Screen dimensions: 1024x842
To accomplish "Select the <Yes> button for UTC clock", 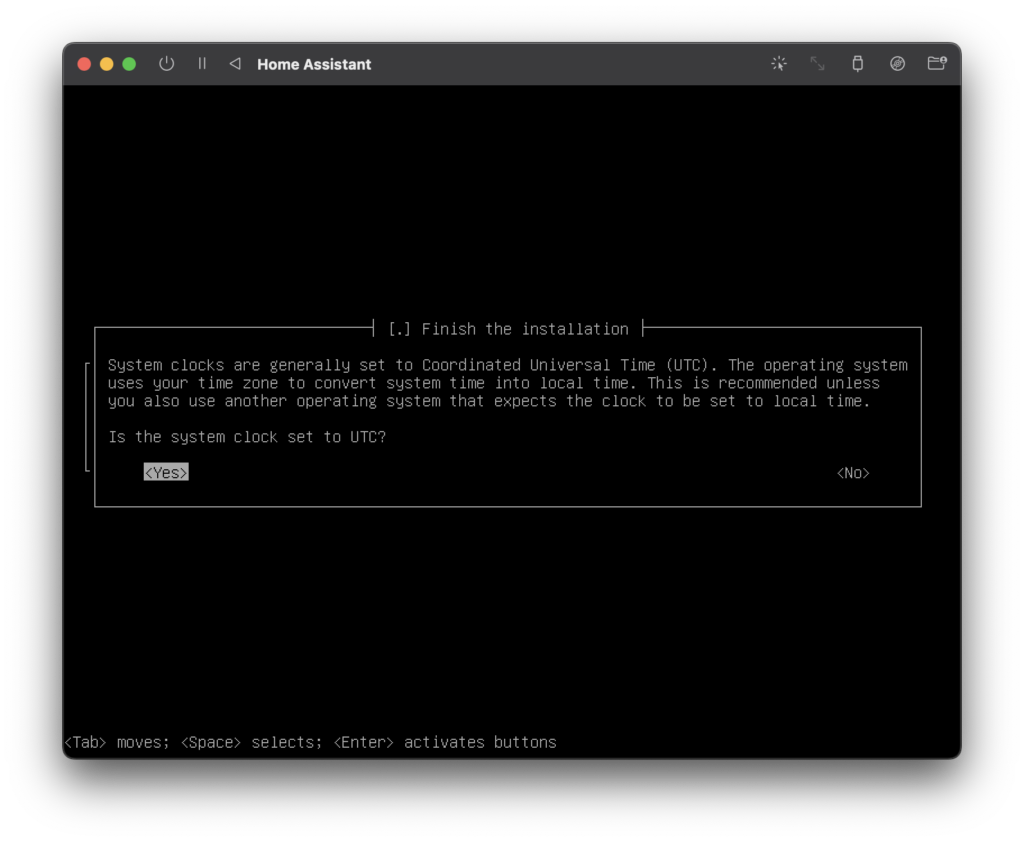I will [166, 472].
